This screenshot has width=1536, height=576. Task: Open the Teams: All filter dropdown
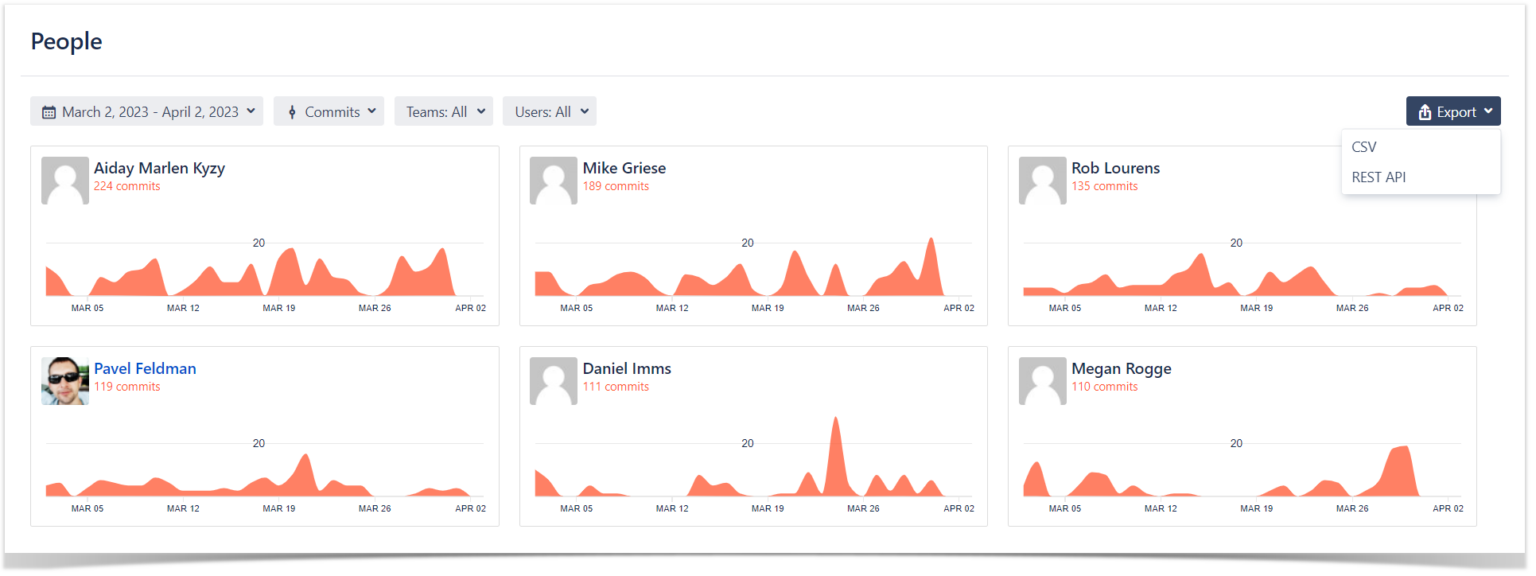443,111
